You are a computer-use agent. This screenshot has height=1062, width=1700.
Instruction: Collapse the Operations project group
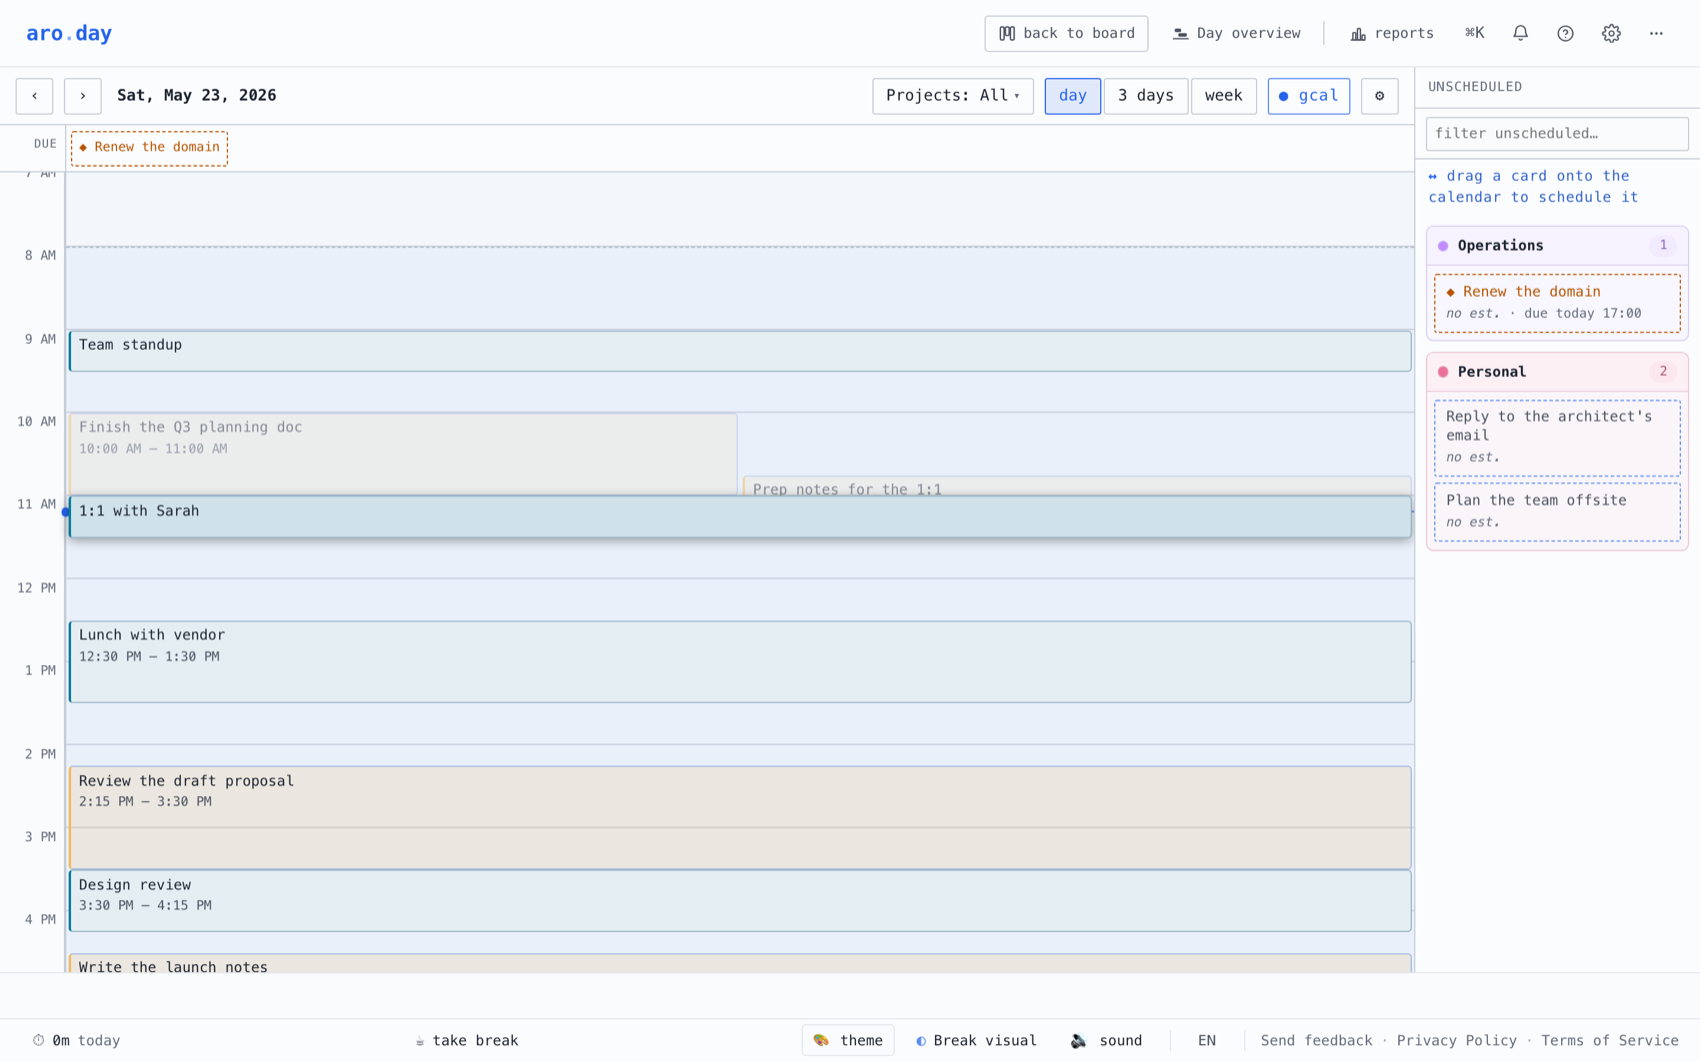coord(1557,246)
